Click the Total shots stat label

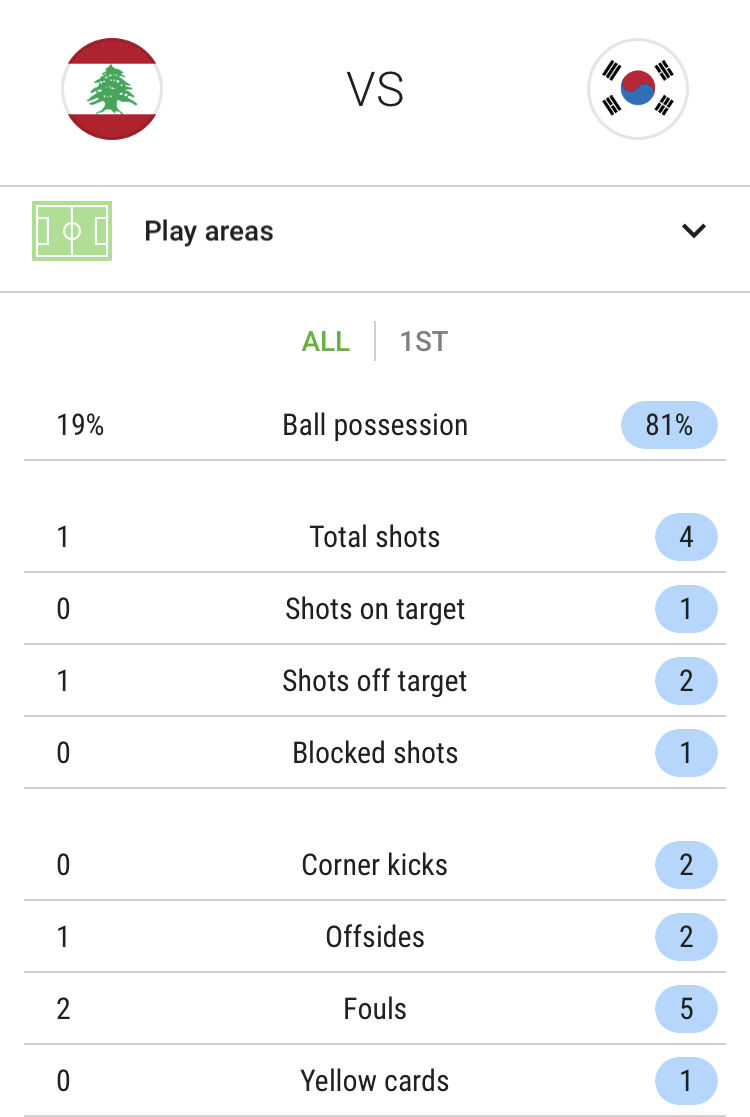coord(375,537)
